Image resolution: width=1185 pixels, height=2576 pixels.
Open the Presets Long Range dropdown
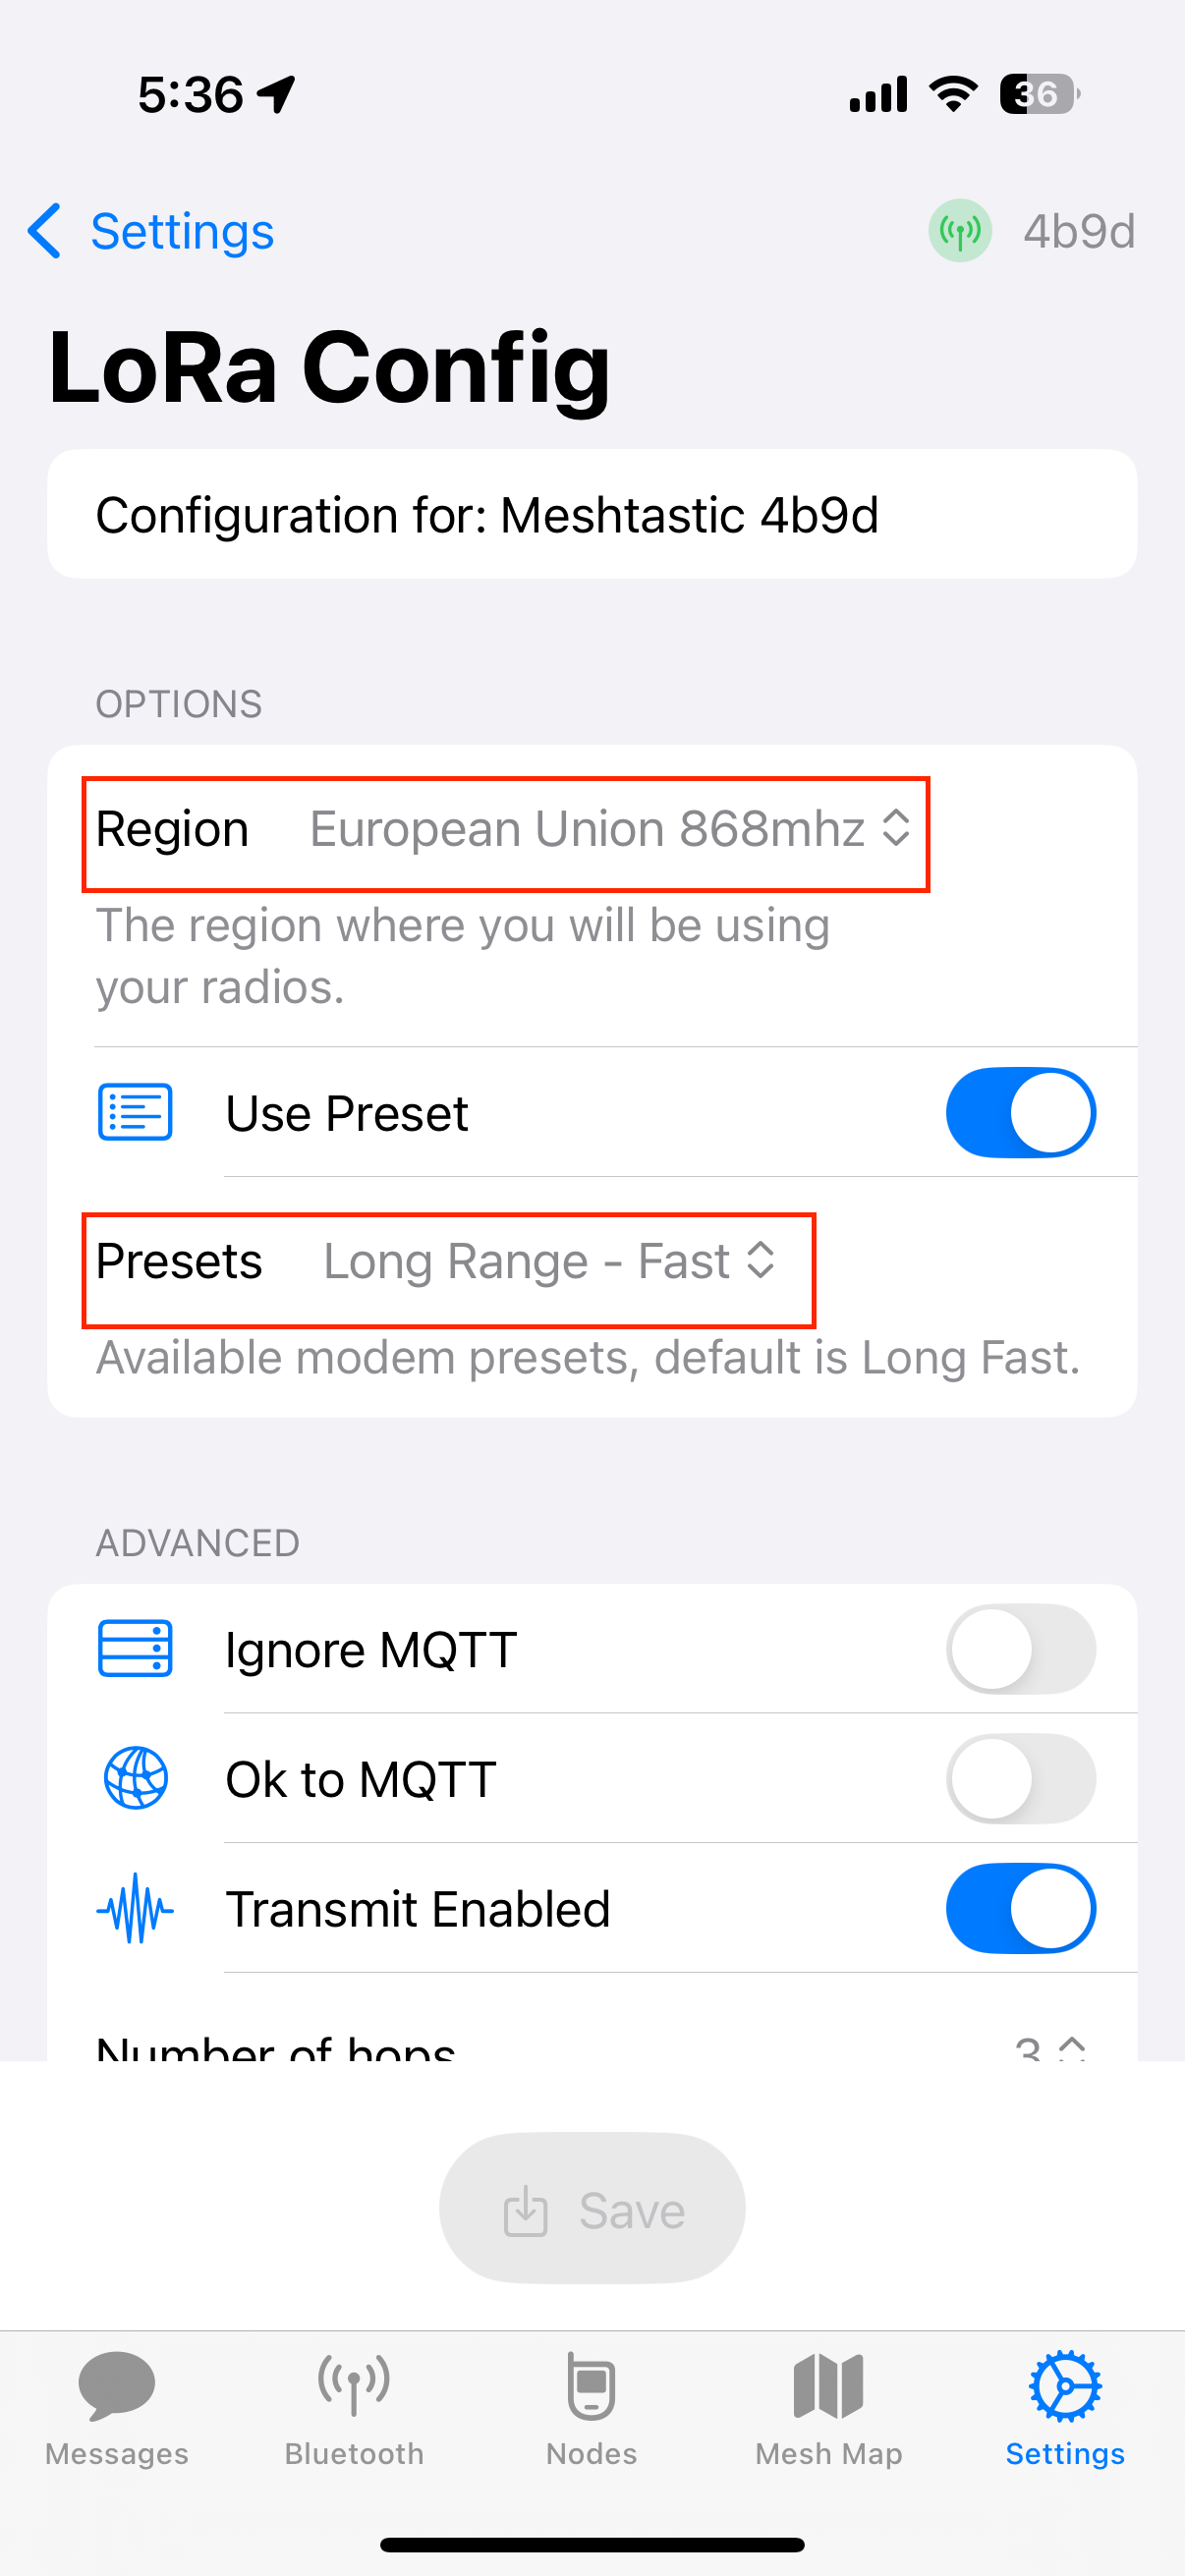point(549,1261)
